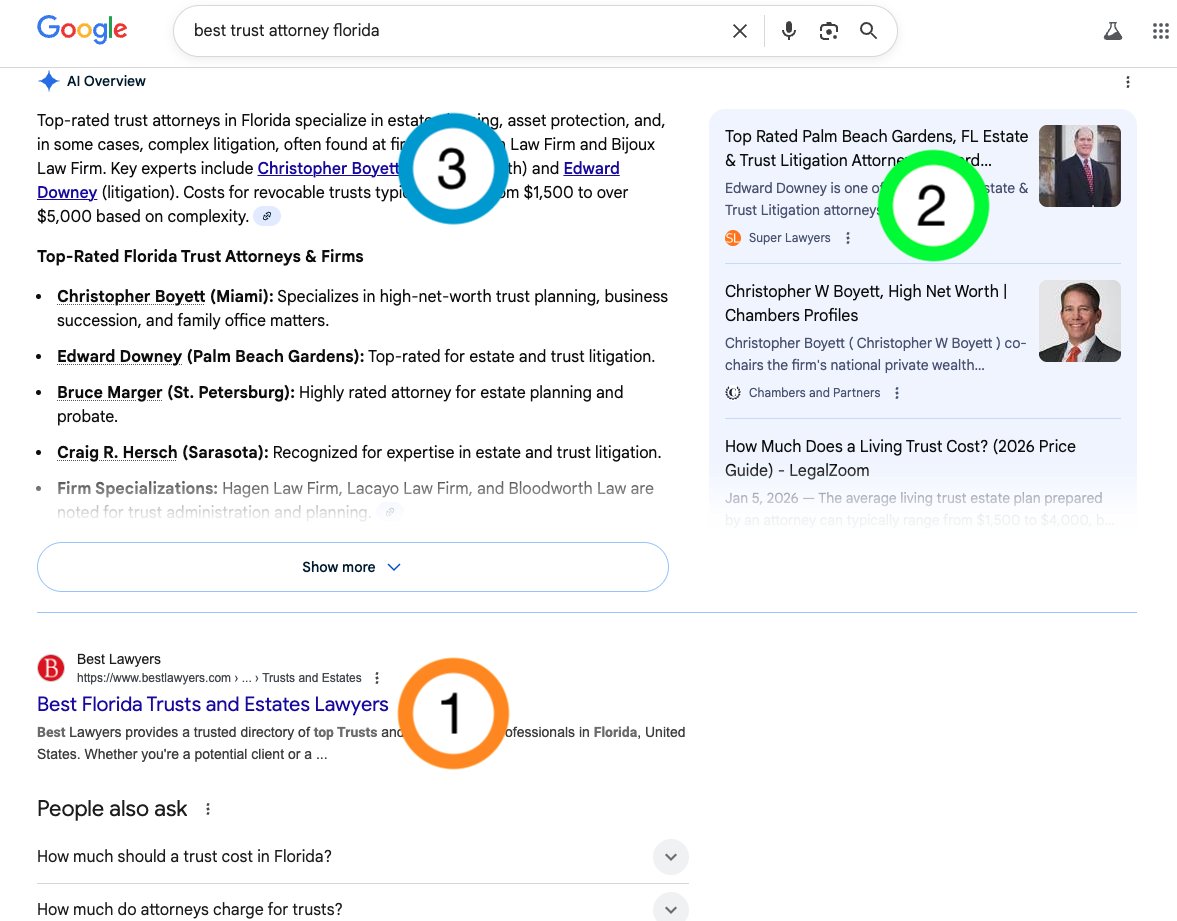Click the 'People also ask' heading
1177x921 pixels.
(x=112, y=808)
